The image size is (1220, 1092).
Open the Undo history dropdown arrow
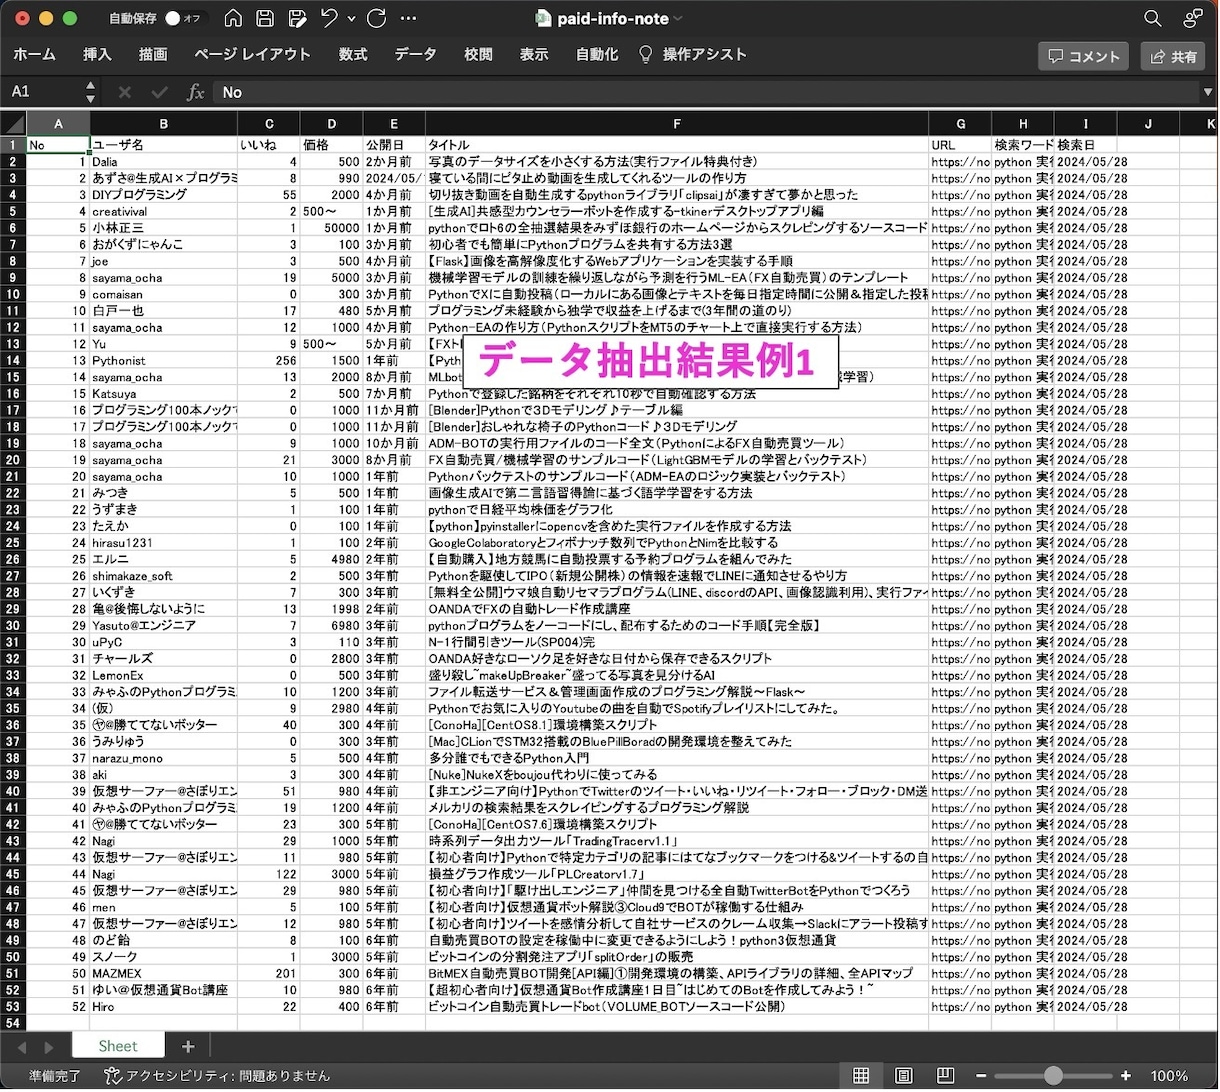point(351,19)
